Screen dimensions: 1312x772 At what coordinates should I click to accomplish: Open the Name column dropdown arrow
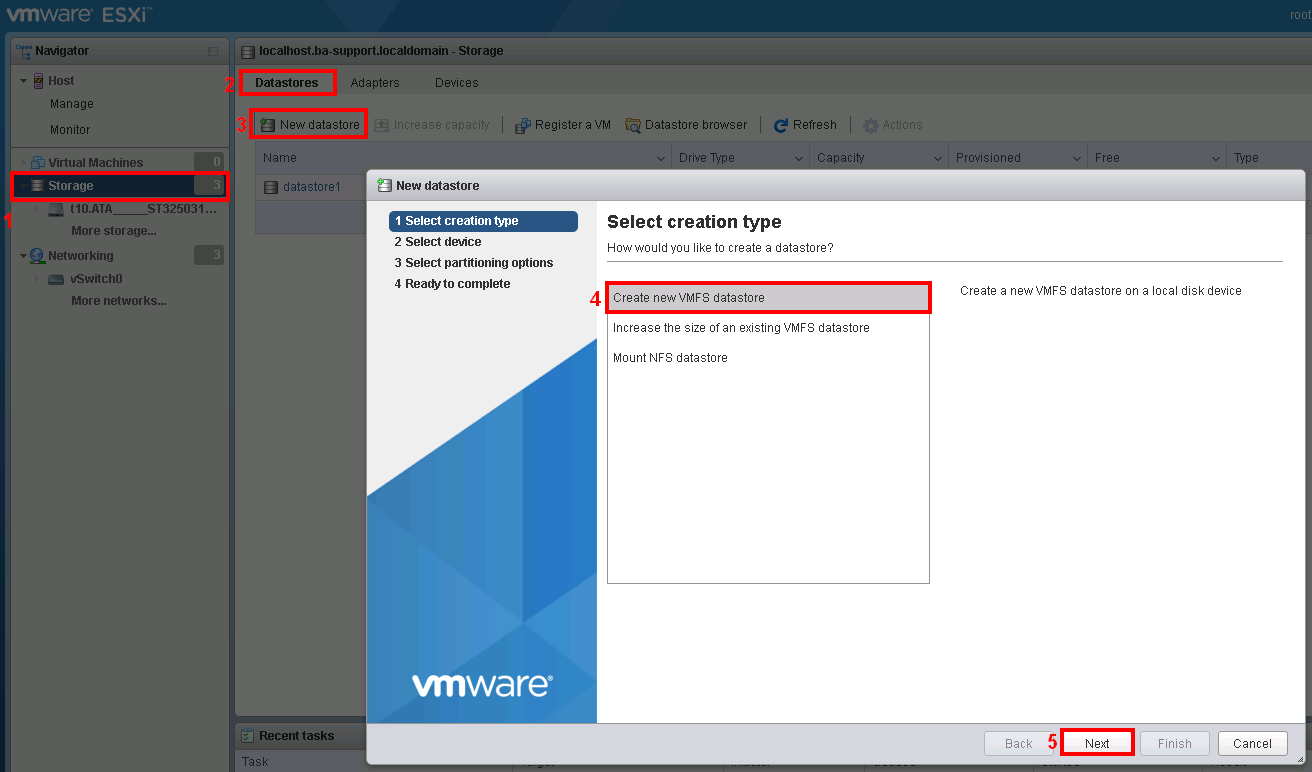coord(661,158)
